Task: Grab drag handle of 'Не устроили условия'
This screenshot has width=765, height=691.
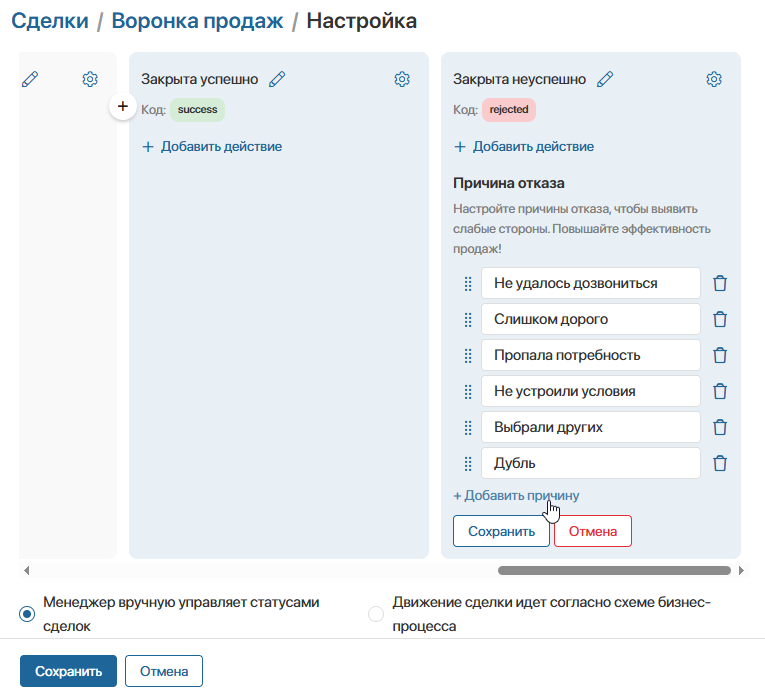Action: click(468, 391)
